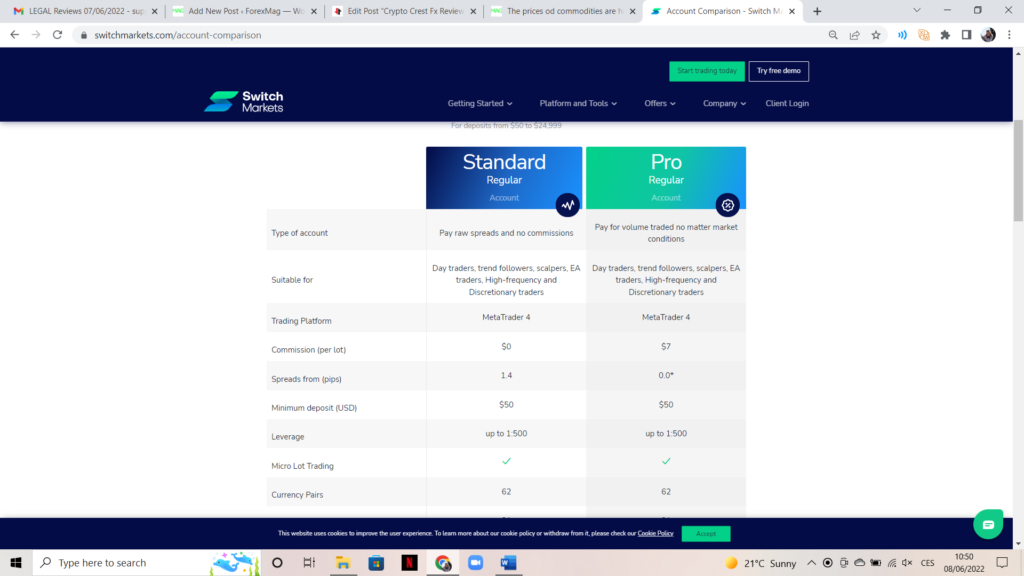Open the Offers dropdown
This screenshot has height=576, width=1024.
point(660,103)
